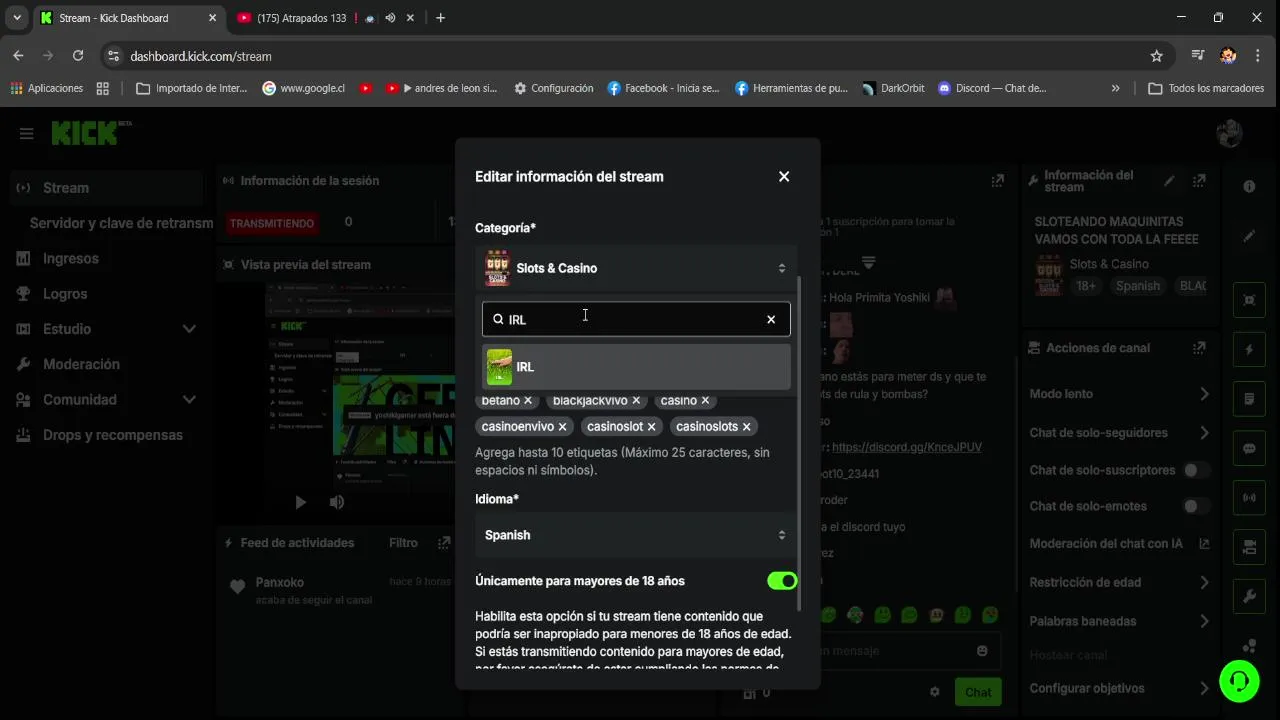
Task: Open Palabras baneadas settings
Action: 1120,621
